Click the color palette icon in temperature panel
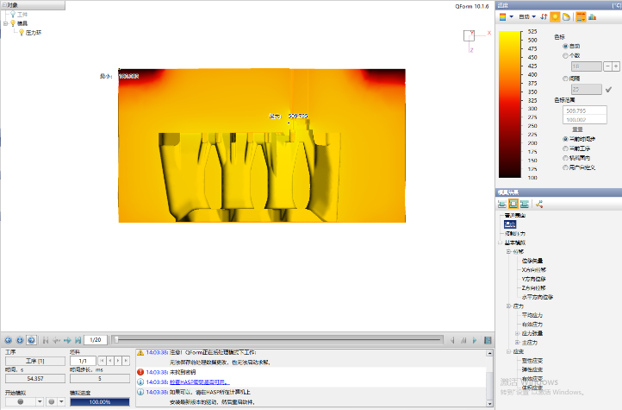Viewport: 622px width, 410px height. click(504, 17)
